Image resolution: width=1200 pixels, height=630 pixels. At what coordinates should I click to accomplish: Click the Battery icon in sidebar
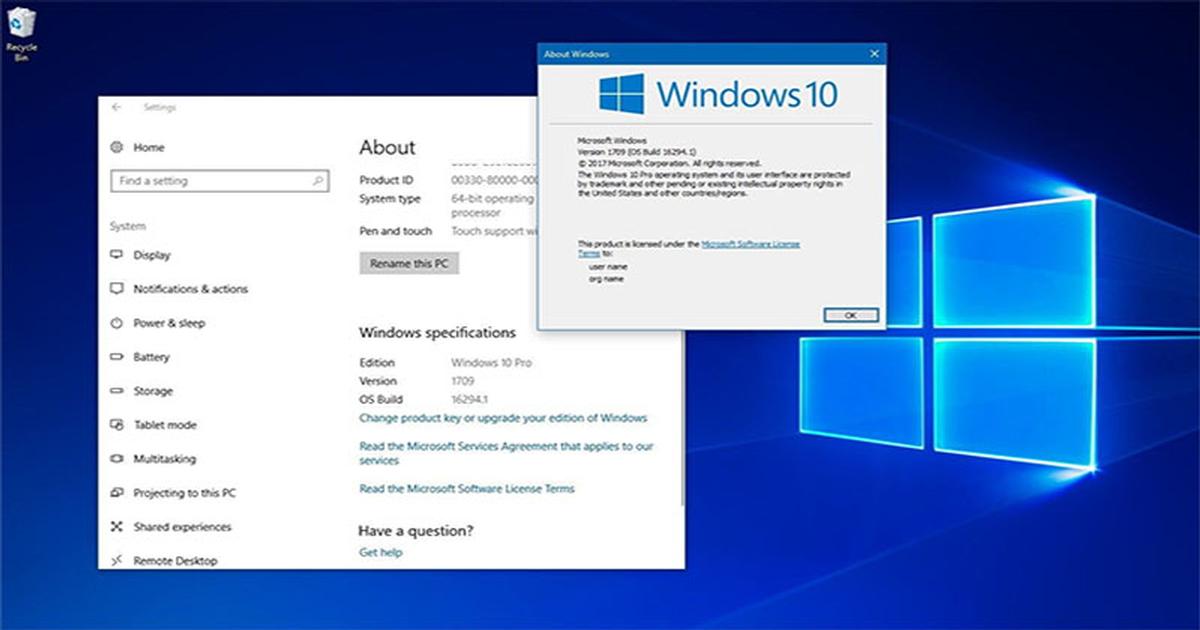(x=116, y=357)
